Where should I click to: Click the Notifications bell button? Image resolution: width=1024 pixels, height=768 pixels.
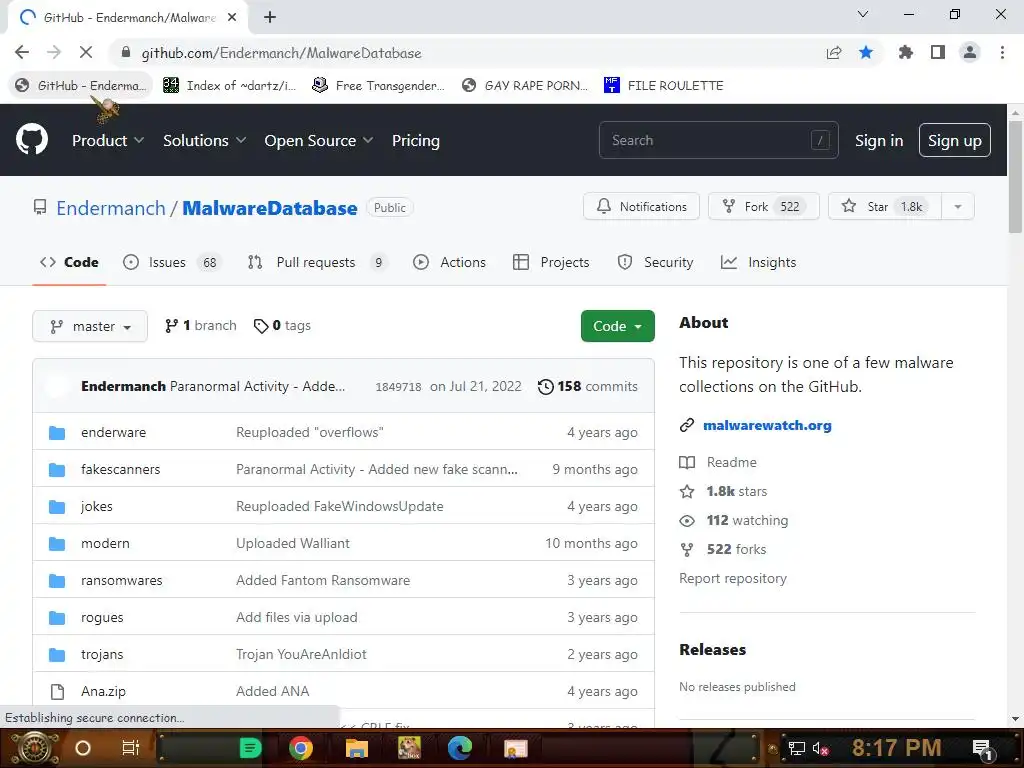[x=641, y=206]
